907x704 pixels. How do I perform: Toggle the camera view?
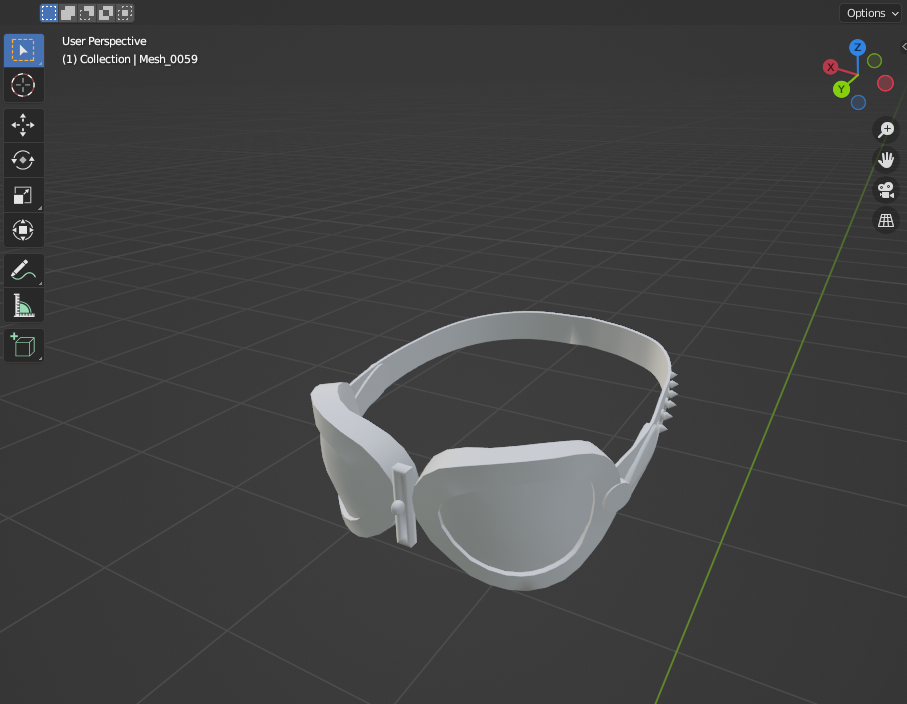click(886, 190)
